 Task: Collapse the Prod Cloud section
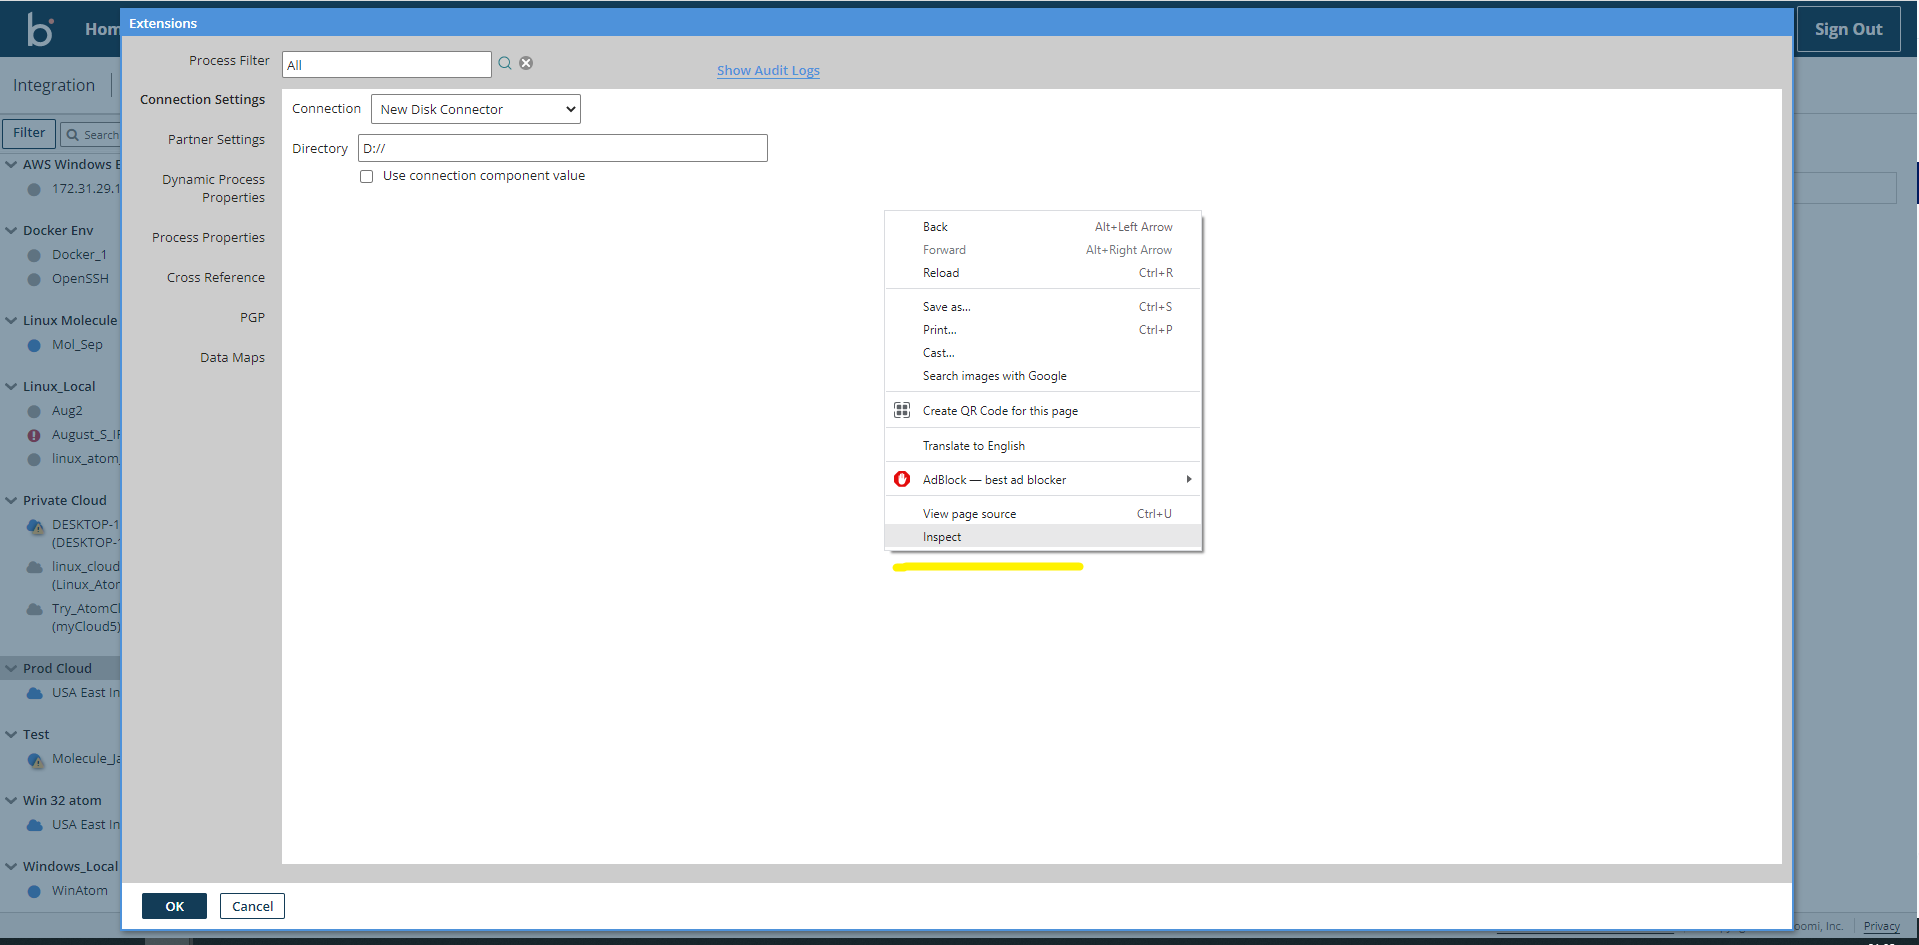click(x=10, y=667)
